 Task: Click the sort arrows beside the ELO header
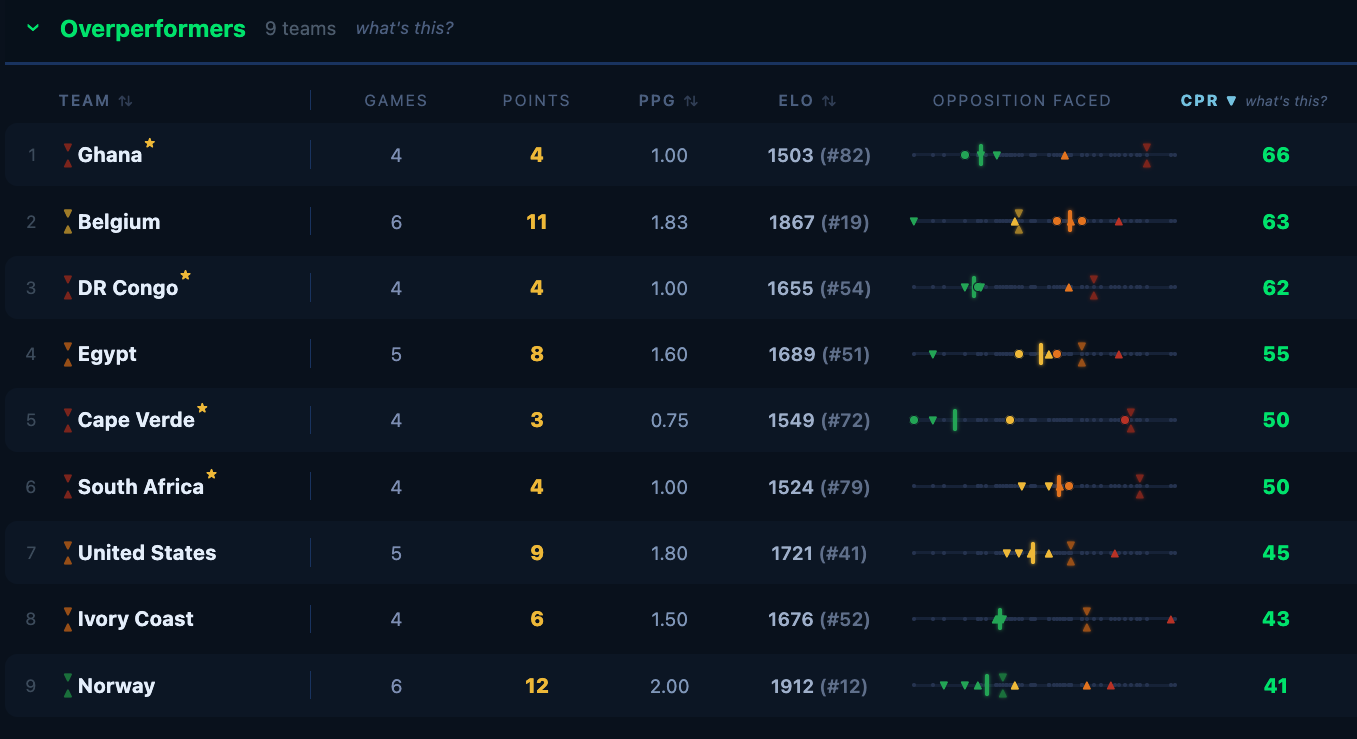829,101
